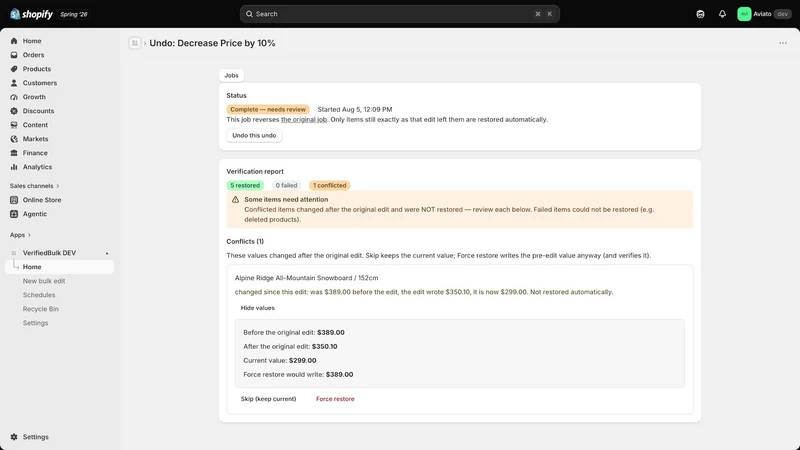Open the bottom Settings gear icon
The image size is (800, 450).
[14, 437]
